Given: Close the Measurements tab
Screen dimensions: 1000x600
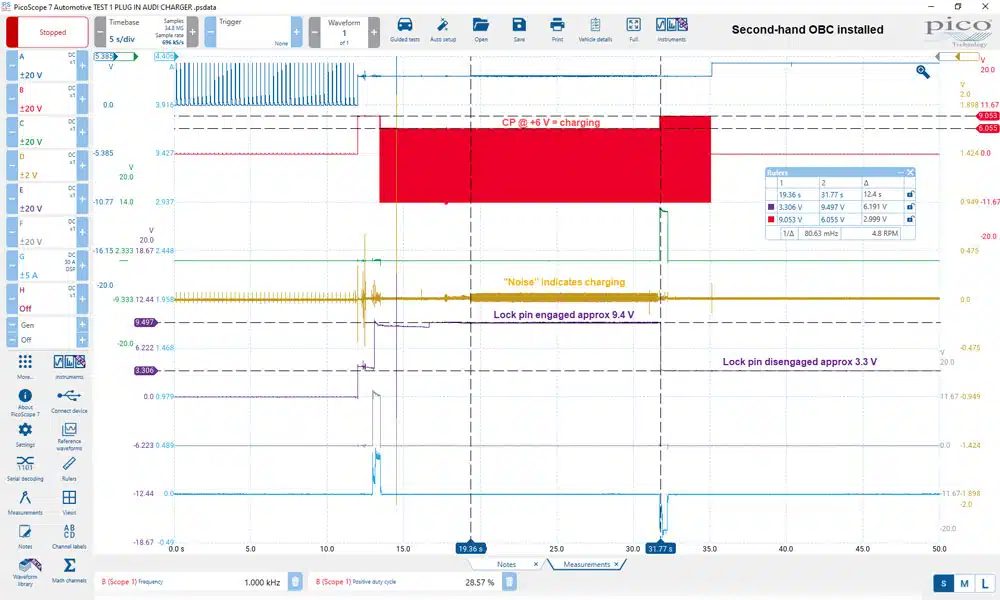Looking at the screenshot, I should tap(617, 564).
